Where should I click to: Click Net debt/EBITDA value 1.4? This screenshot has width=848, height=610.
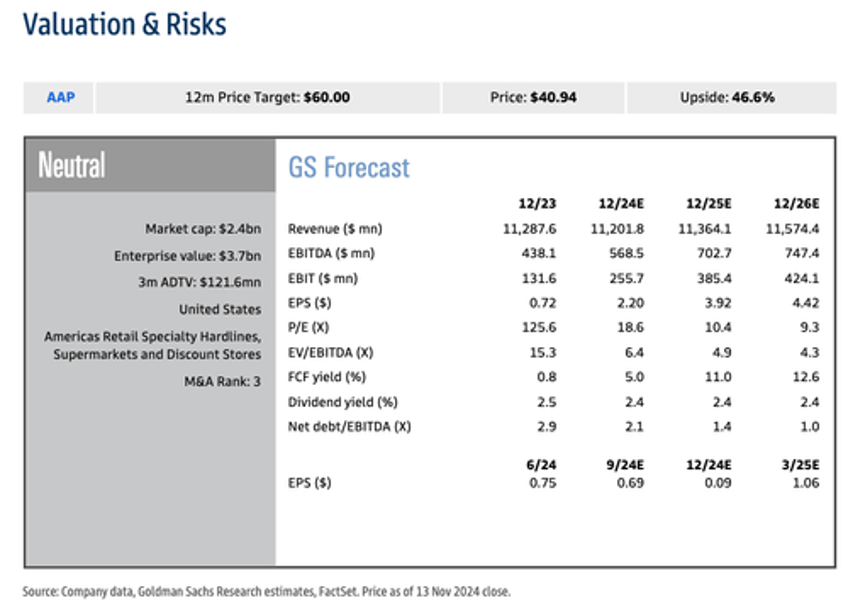click(721, 427)
